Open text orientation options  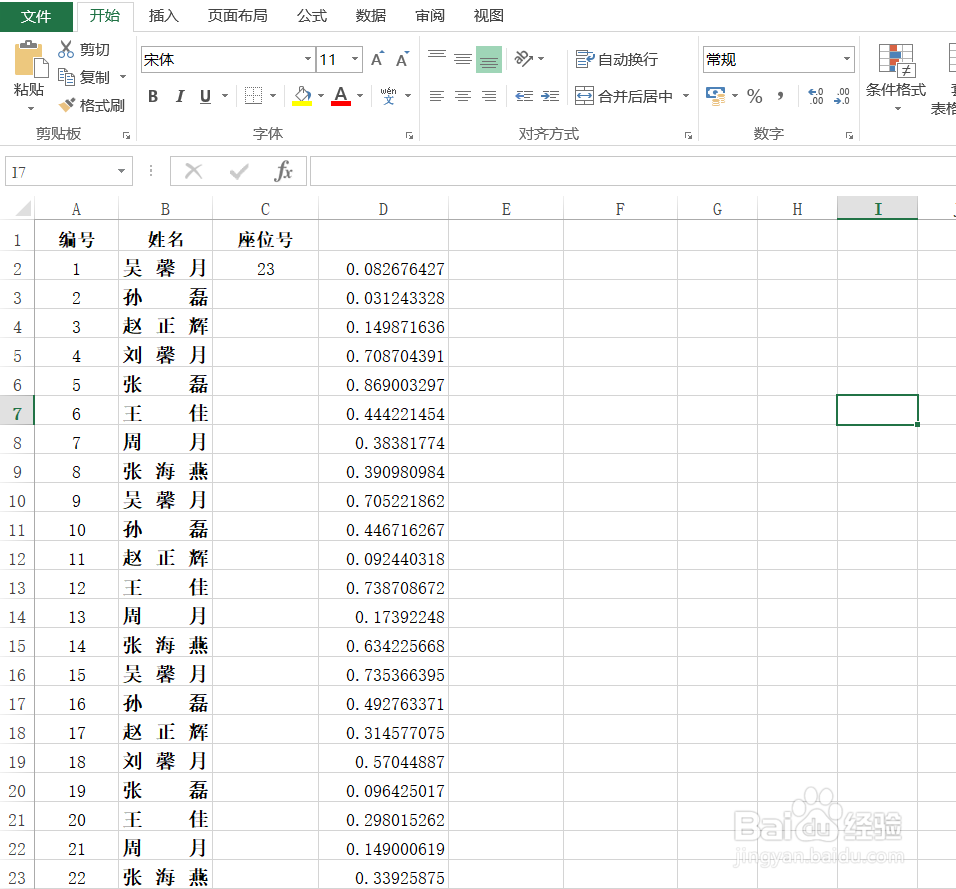point(524,59)
